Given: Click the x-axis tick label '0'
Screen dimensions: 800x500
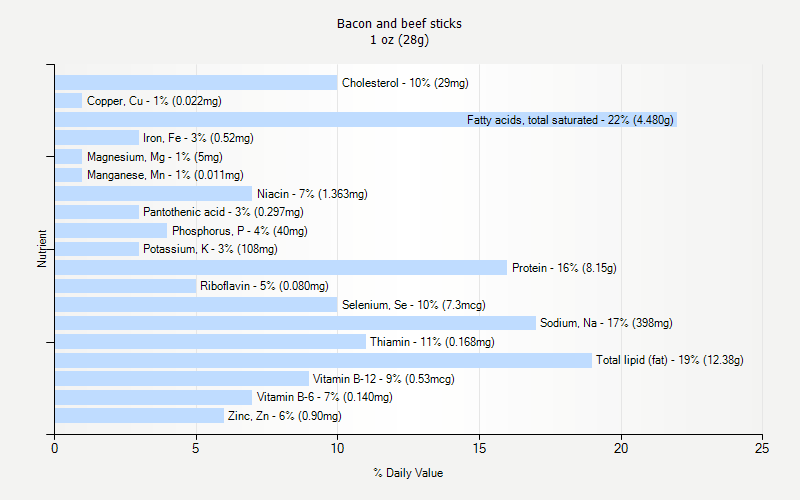Looking at the screenshot, I should coord(55,448).
